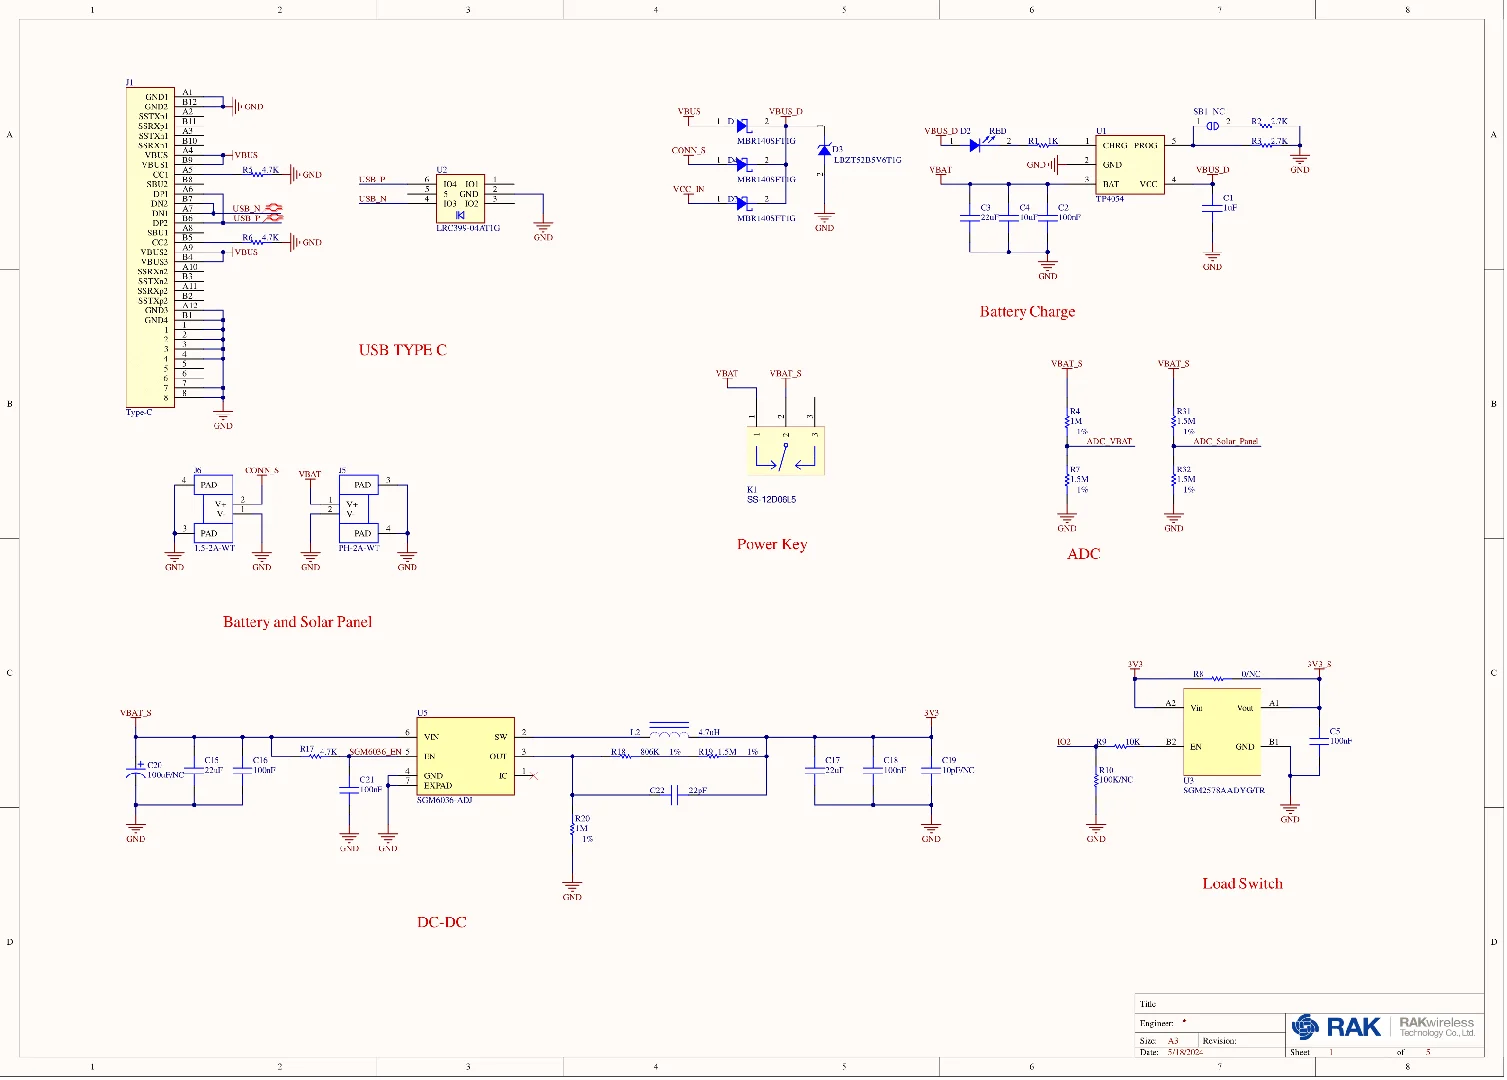The image size is (1507, 1080).
Task: Select the 'Load Switch' section title
Action: point(1242,884)
